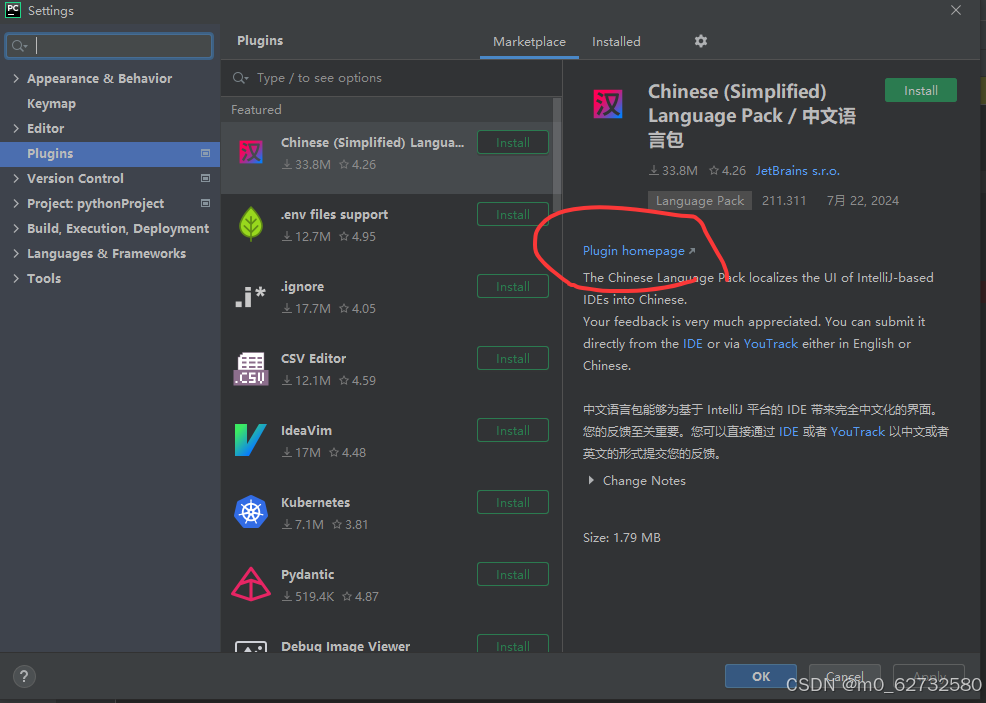Switch to the Marketplace tab
986x703 pixels.
(529, 42)
